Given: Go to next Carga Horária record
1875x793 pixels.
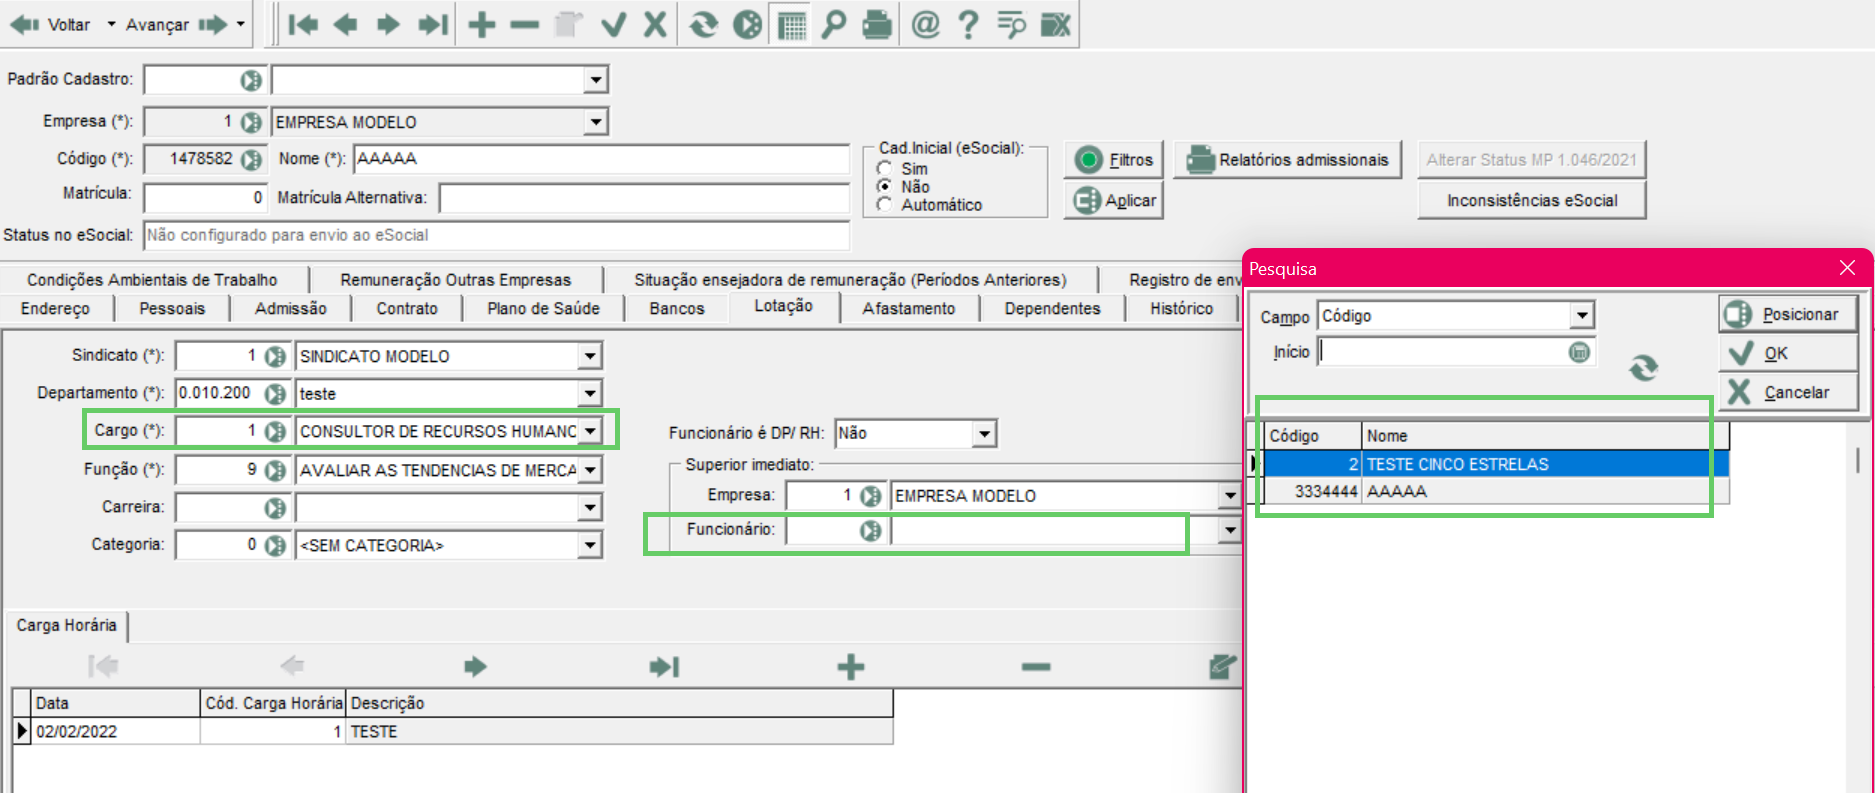Looking at the screenshot, I should 475,667.
